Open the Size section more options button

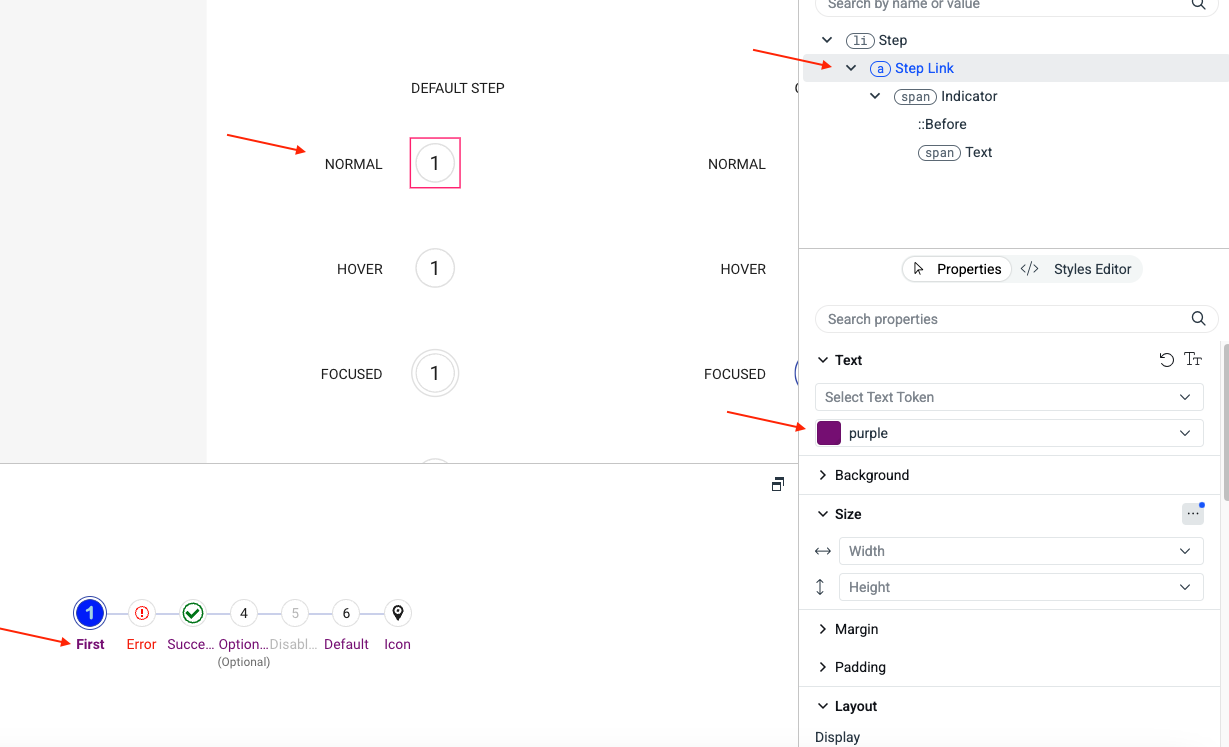1192,514
